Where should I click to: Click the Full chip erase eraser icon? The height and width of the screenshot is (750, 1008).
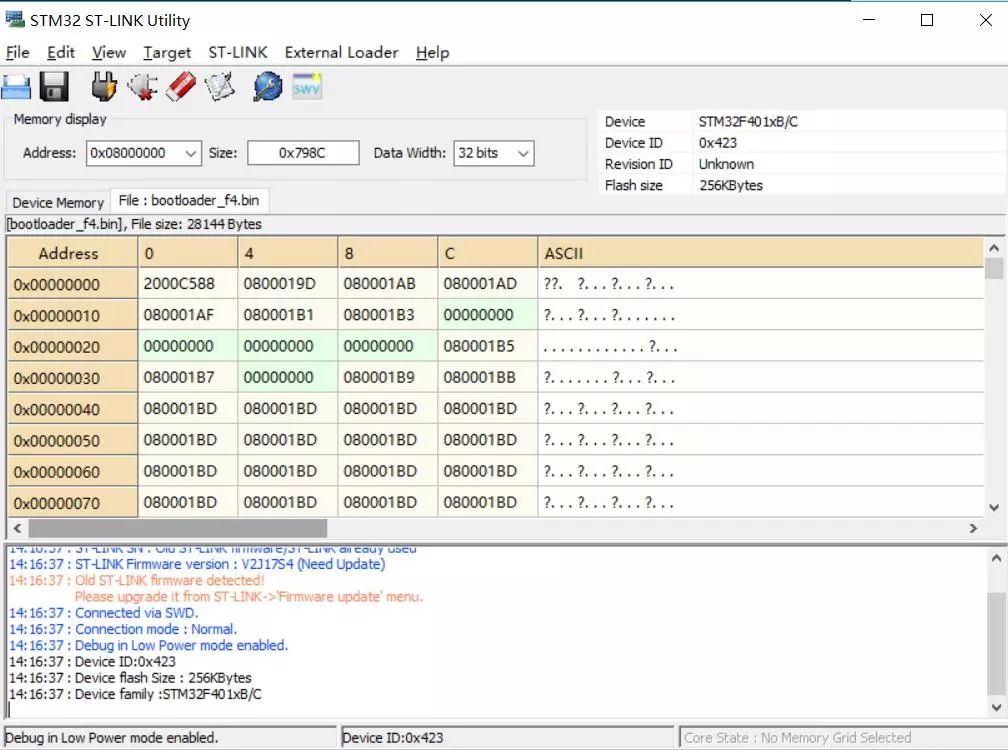coord(180,87)
